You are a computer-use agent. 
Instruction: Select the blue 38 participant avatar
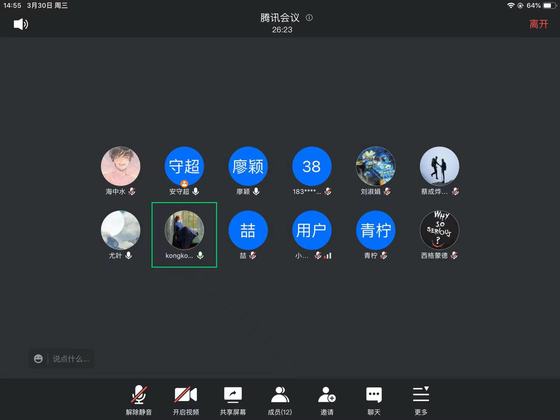point(312,166)
